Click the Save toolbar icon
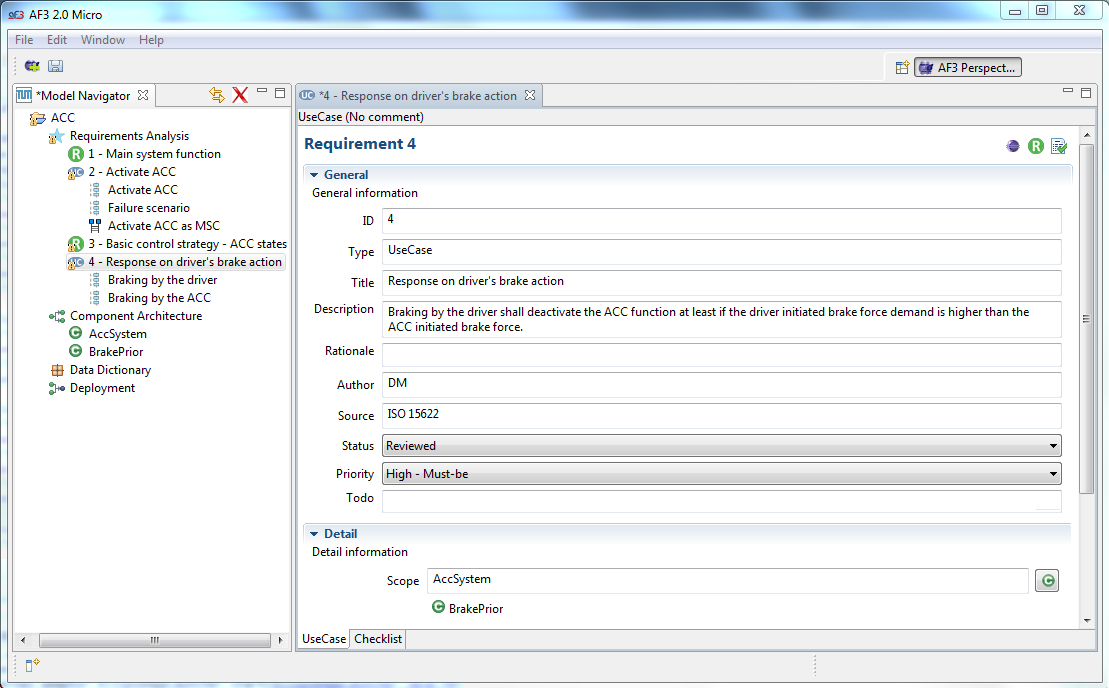Screen dimensions: 1109x688 point(55,66)
